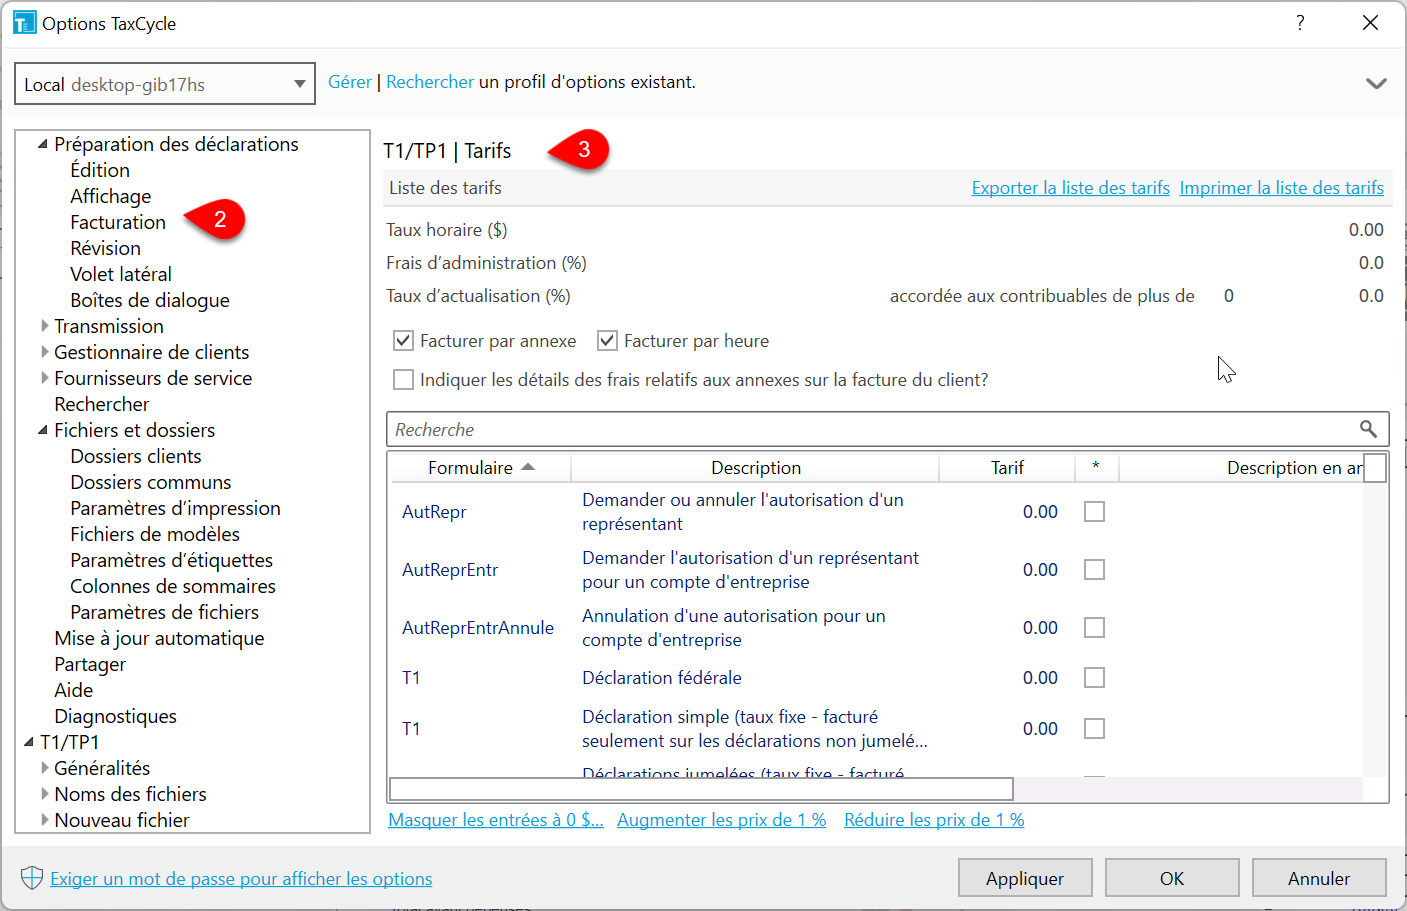Click Augmenter les prix de 1 % link
Viewport: 1407px width, 911px height.
pos(722,820)
